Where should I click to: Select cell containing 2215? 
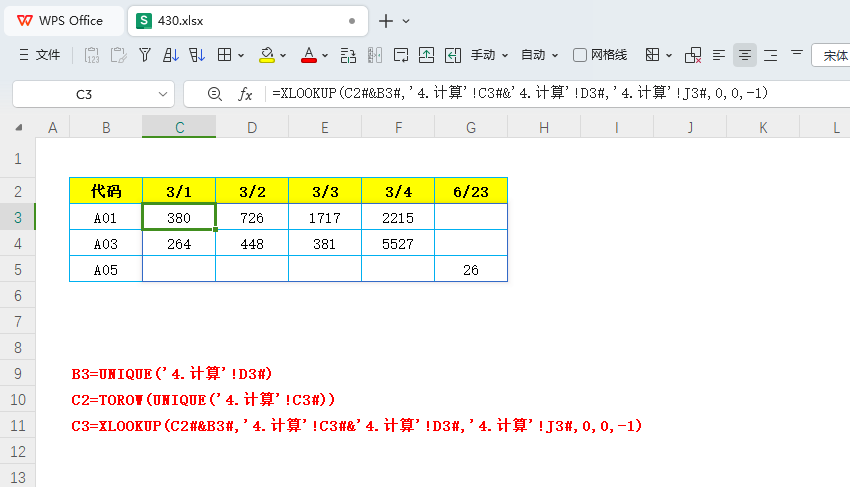398,217
